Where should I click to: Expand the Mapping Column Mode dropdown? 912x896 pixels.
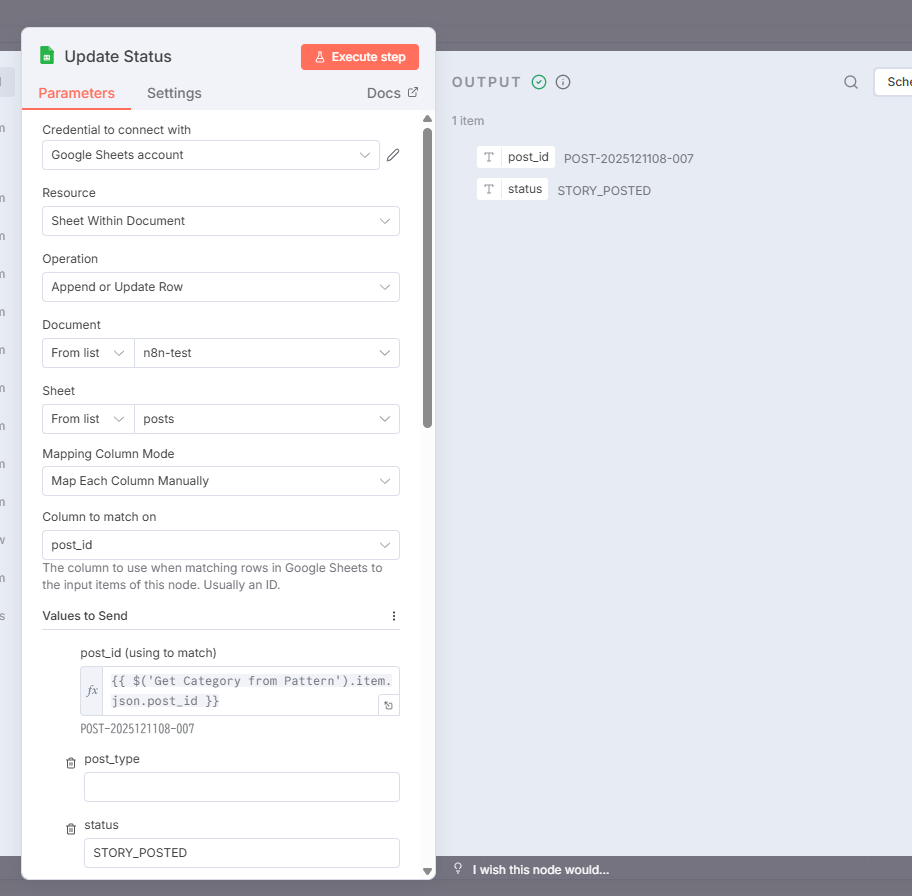(x=220, y=481)
